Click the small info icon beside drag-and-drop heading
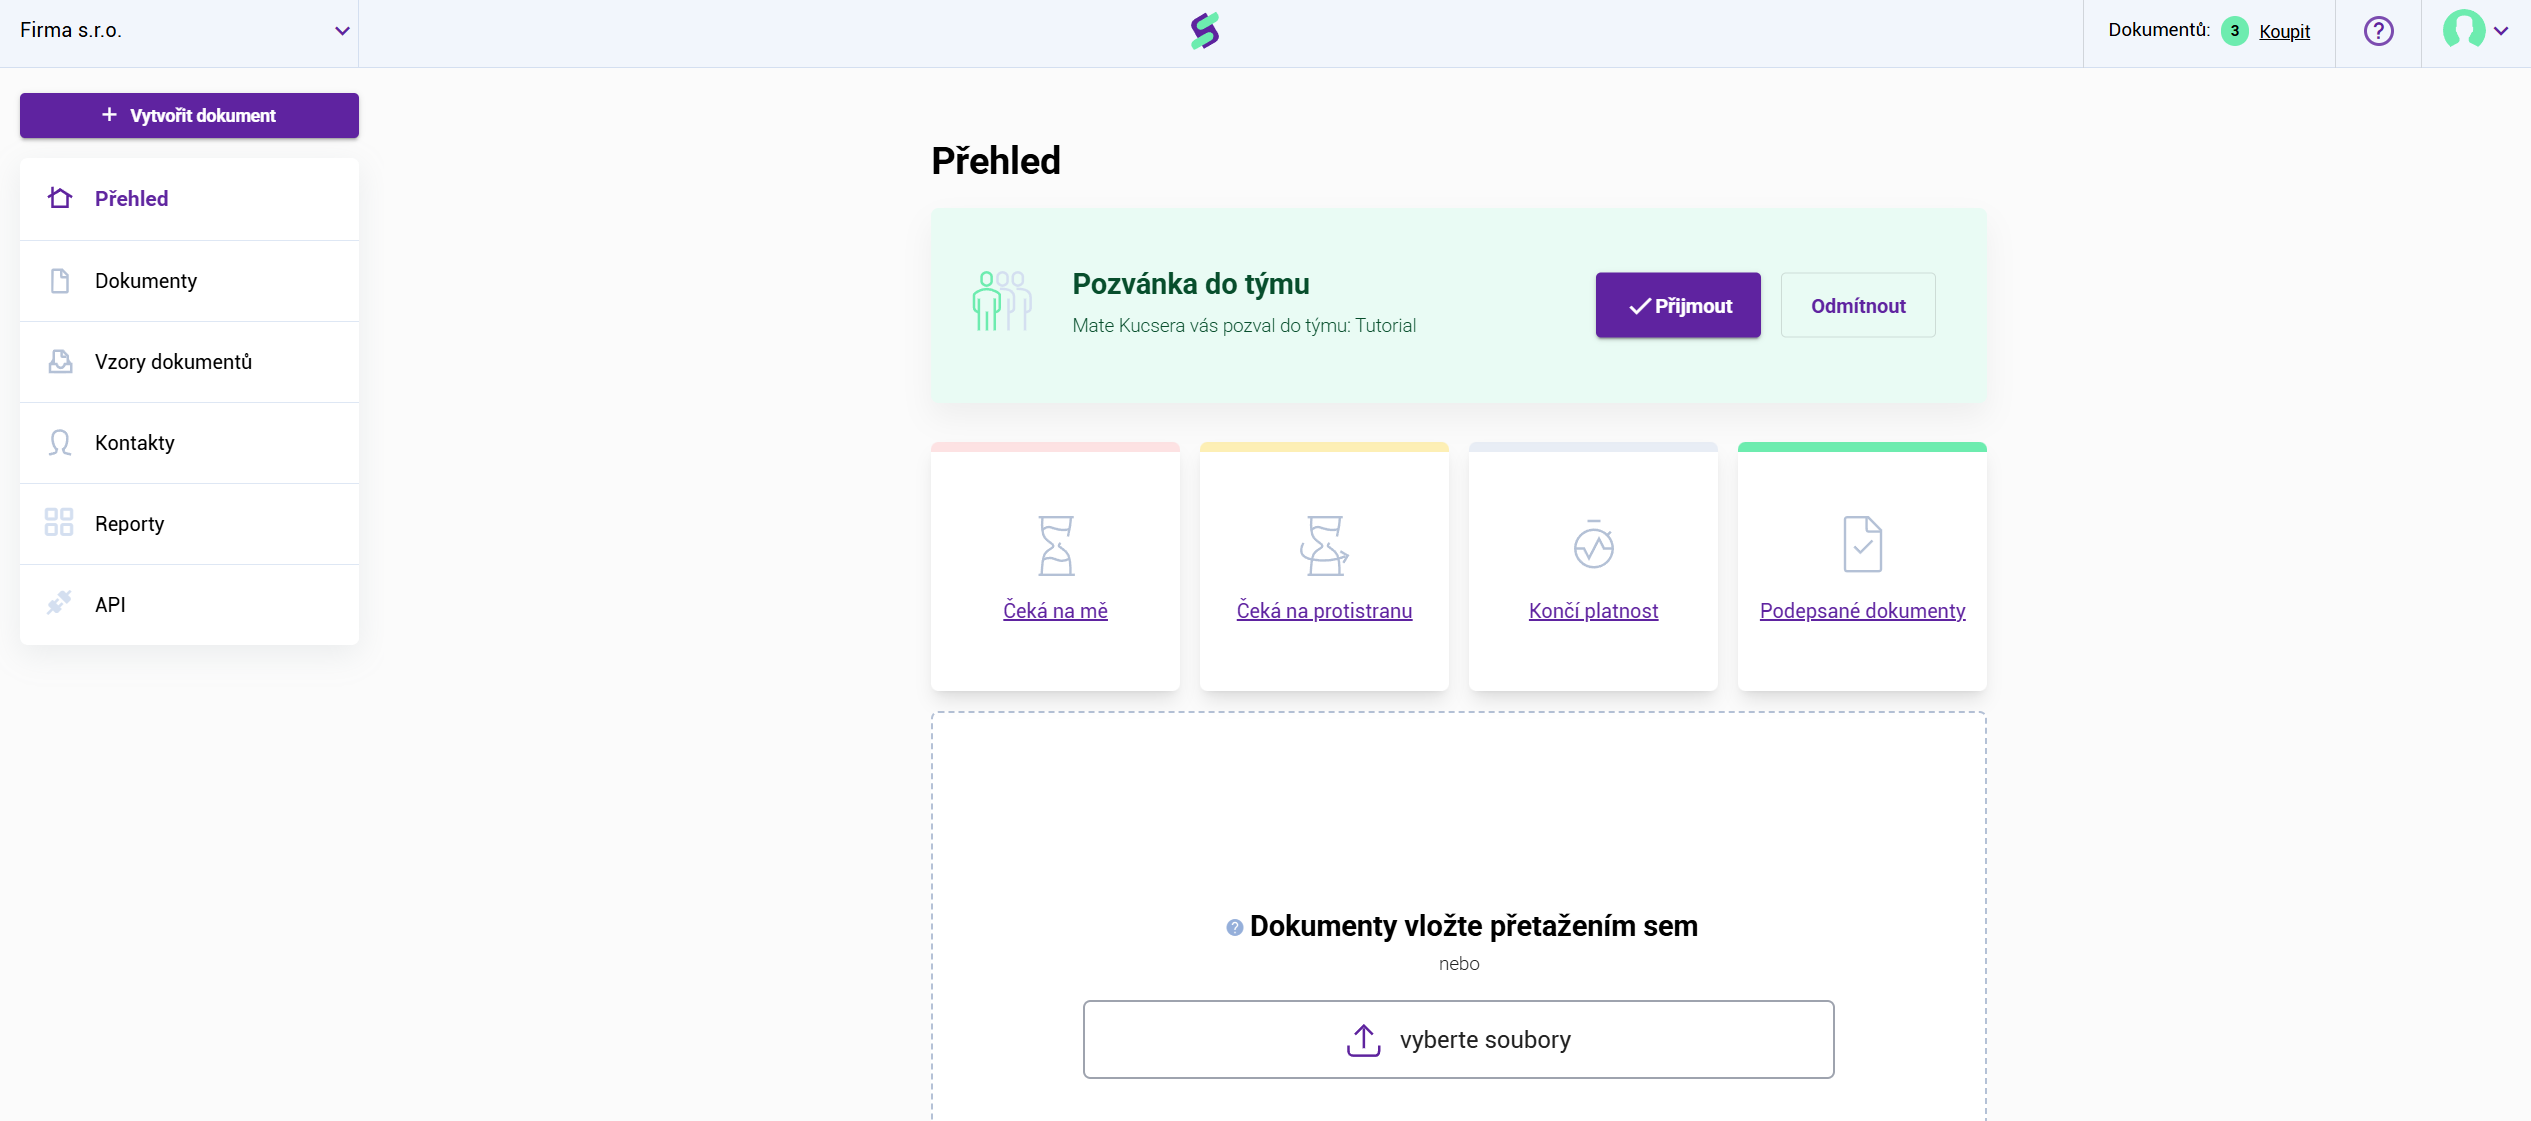2531x1121 pixels. (x=1234, y=927)
